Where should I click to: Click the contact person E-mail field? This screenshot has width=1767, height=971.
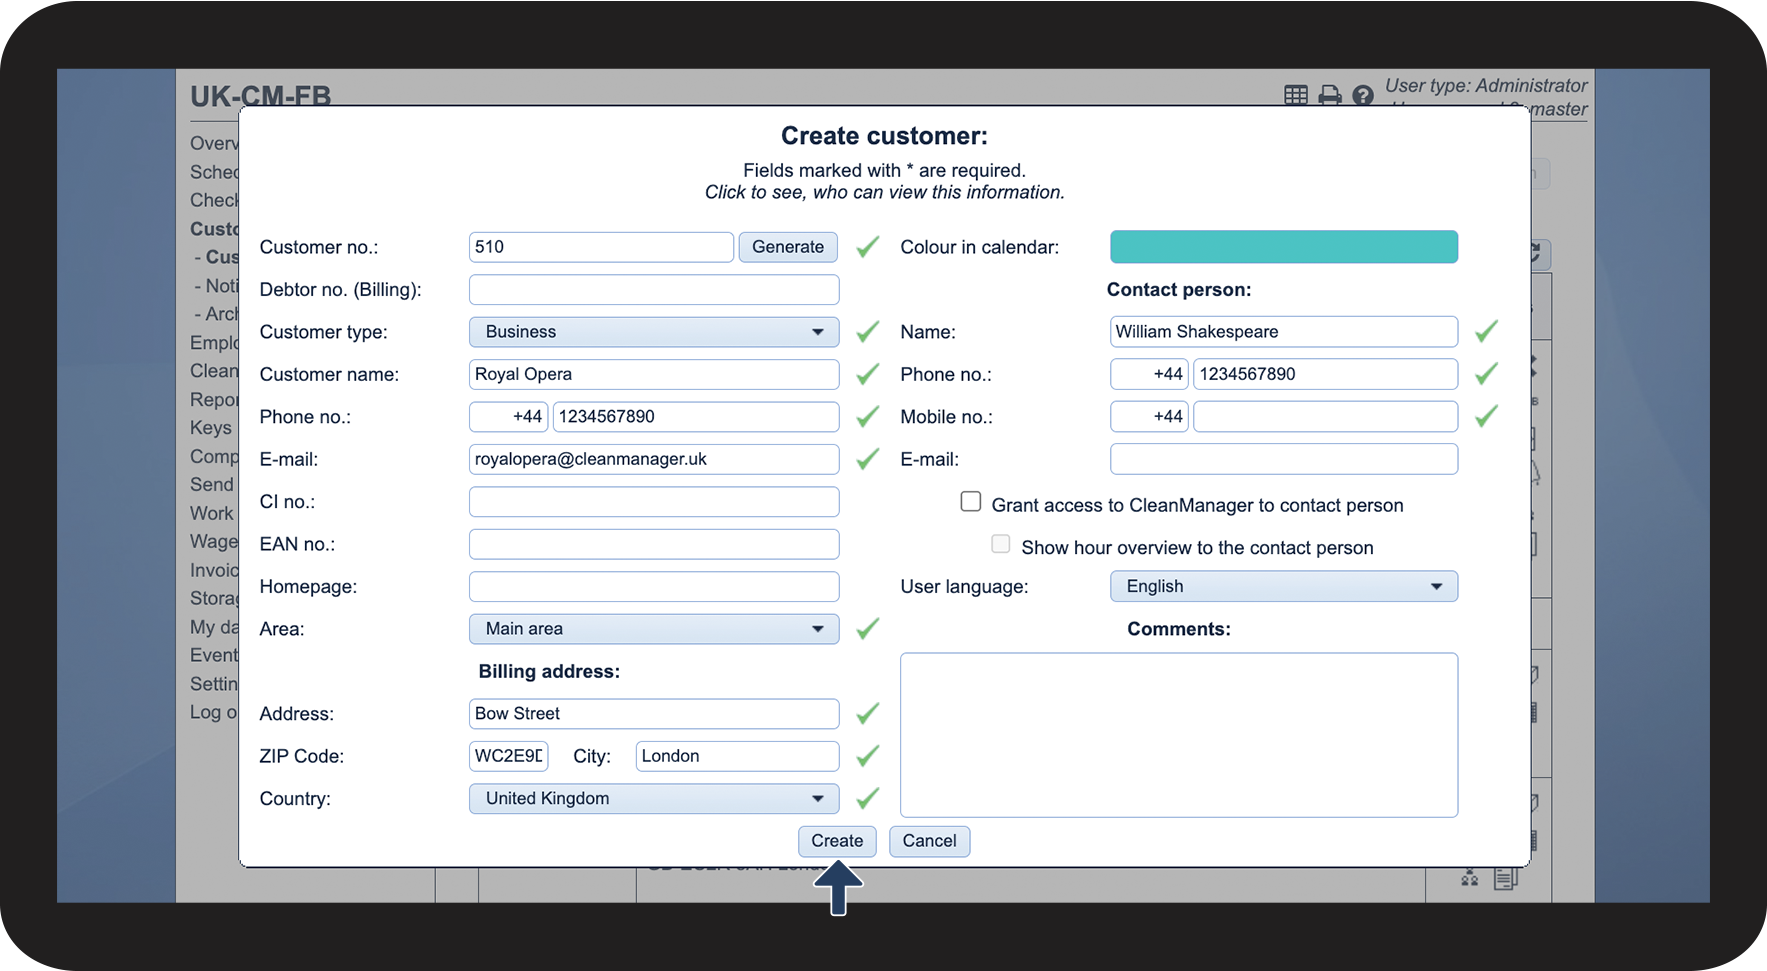click(1283, 460)
